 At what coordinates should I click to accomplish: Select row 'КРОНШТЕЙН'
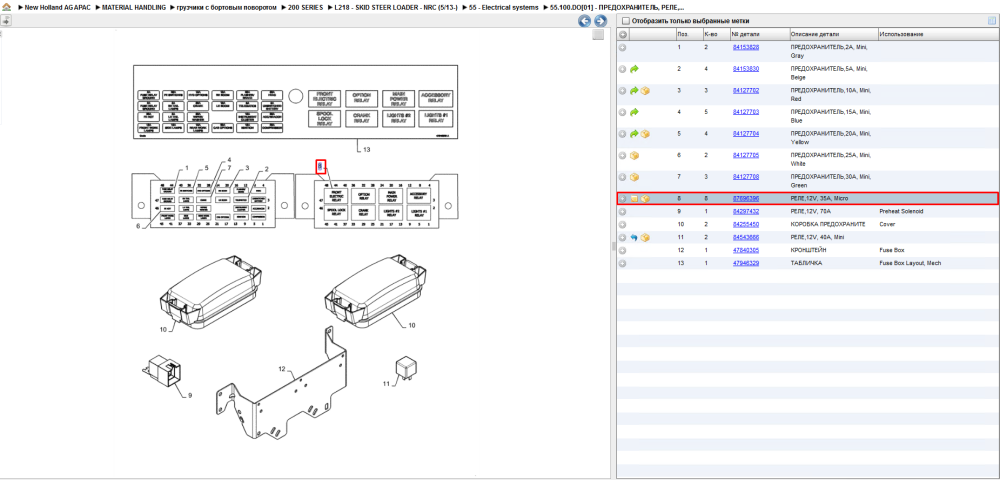tap(807, 251)
